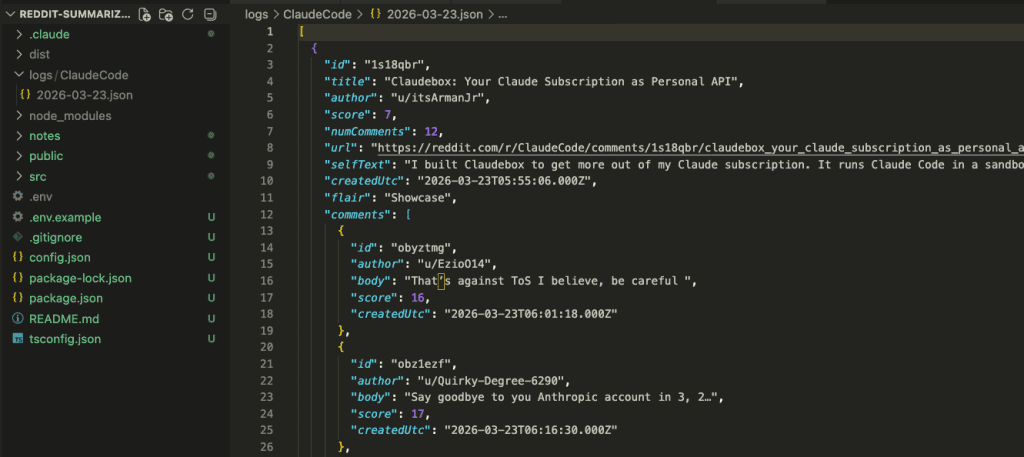The width and height of the screenshot is (1024, 457).
Task: Click the modified dot badge beside .claude folder
Action: (x=211, y=34)
